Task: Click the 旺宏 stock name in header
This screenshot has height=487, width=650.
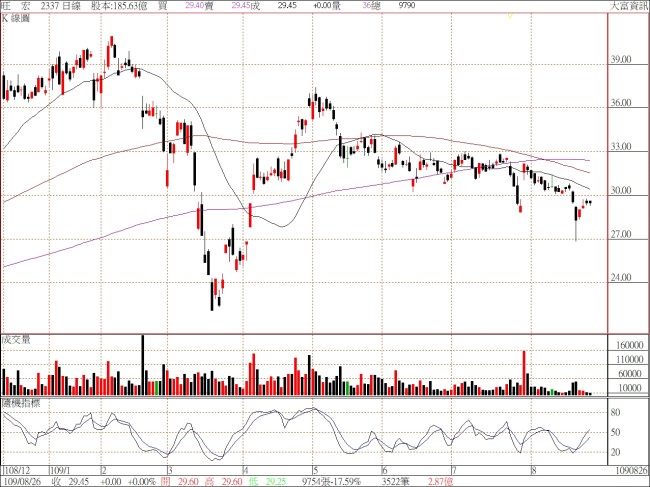Action: (14, 6)
